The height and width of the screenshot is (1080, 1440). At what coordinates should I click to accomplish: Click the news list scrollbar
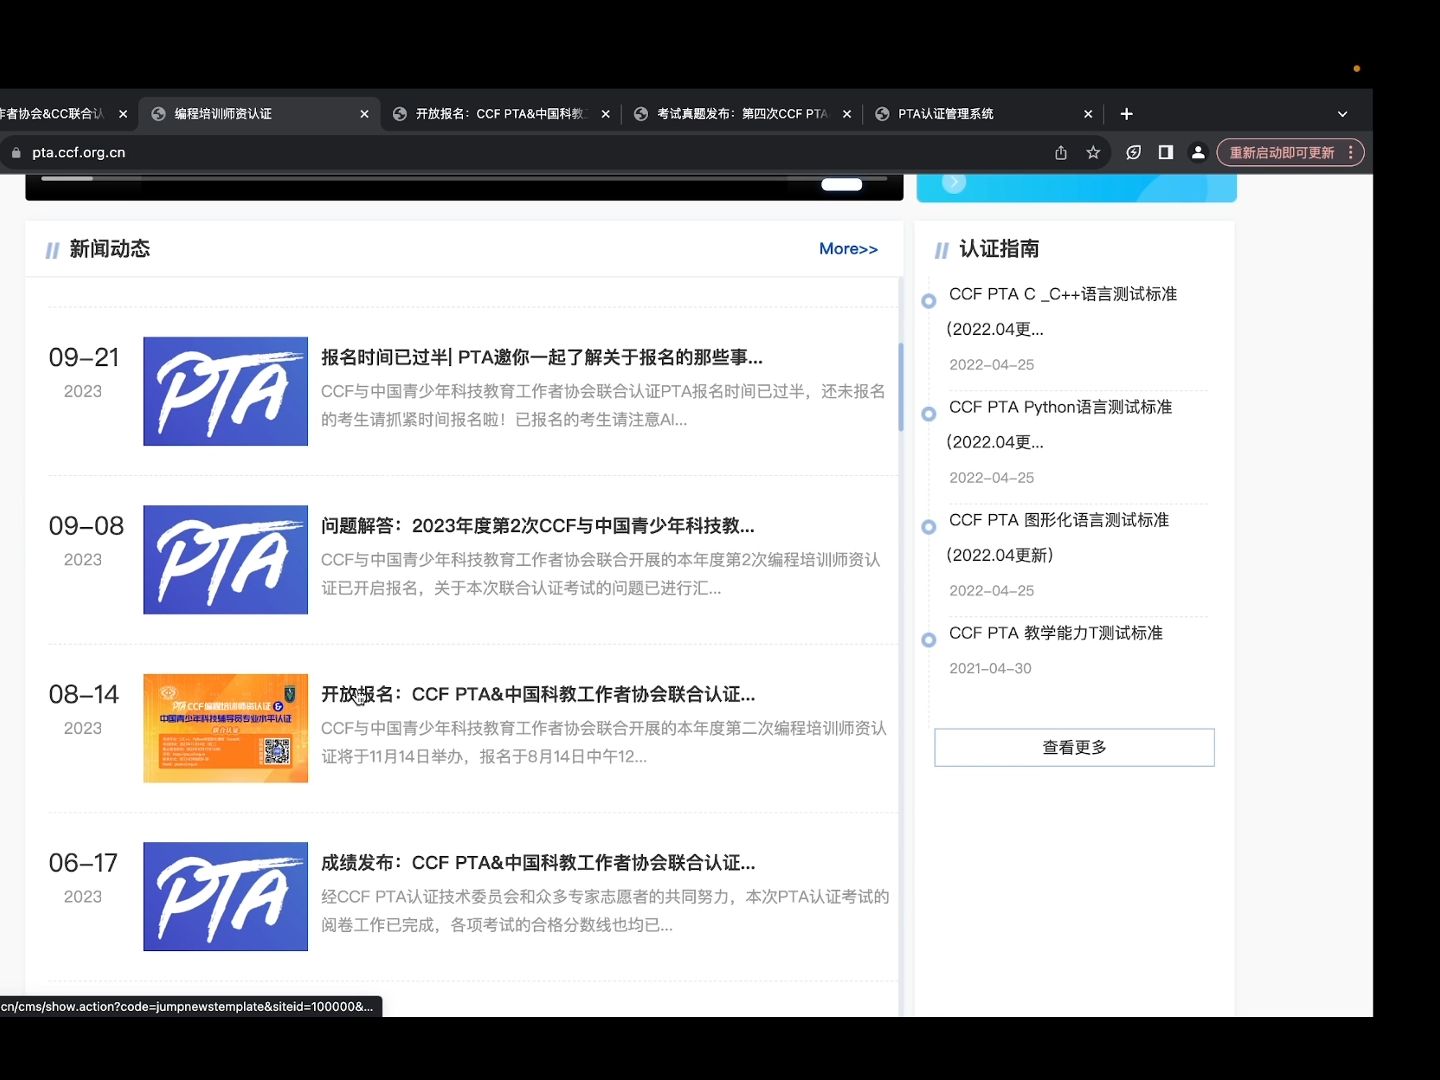(x=901, y=387)
